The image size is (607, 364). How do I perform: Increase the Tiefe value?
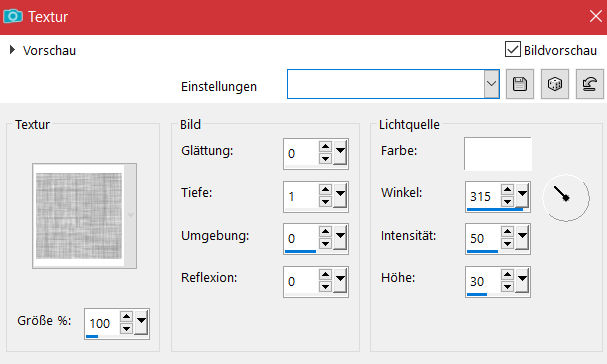pos(325,189)
